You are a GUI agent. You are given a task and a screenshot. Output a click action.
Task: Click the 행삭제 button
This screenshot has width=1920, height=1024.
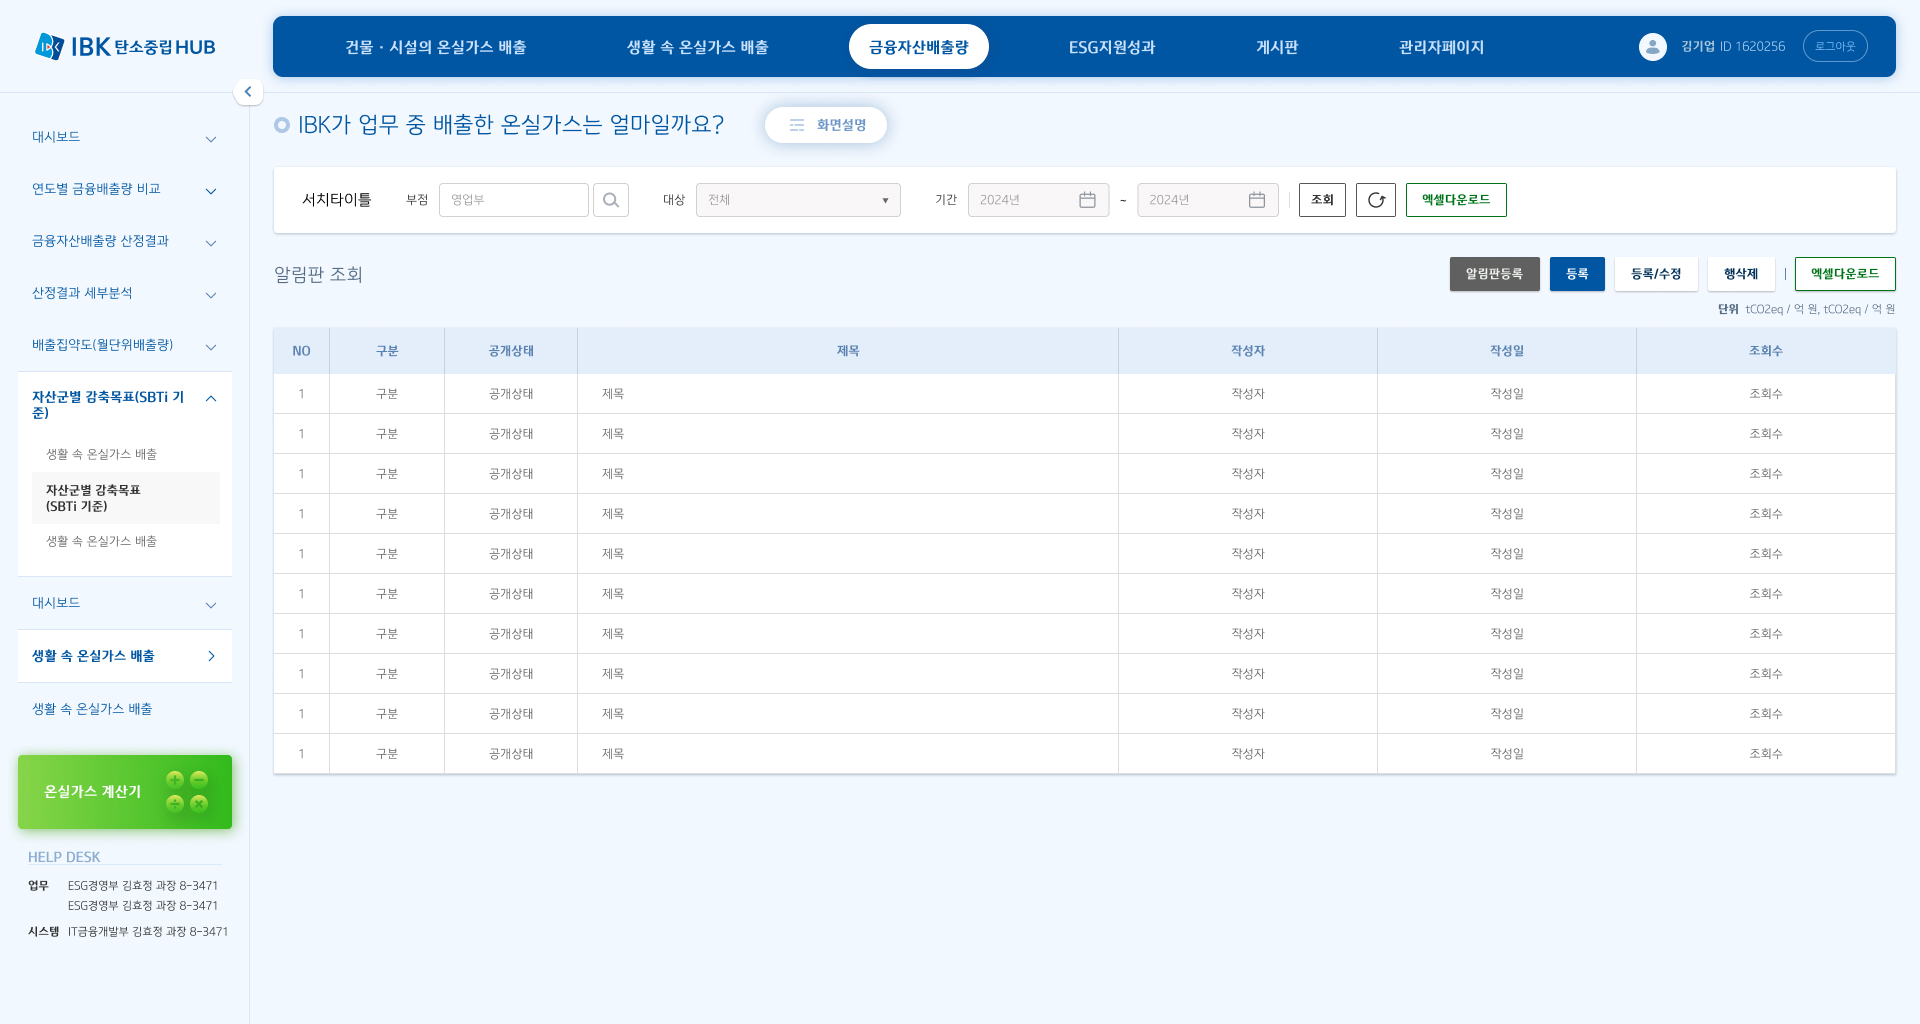point(1741,274)
